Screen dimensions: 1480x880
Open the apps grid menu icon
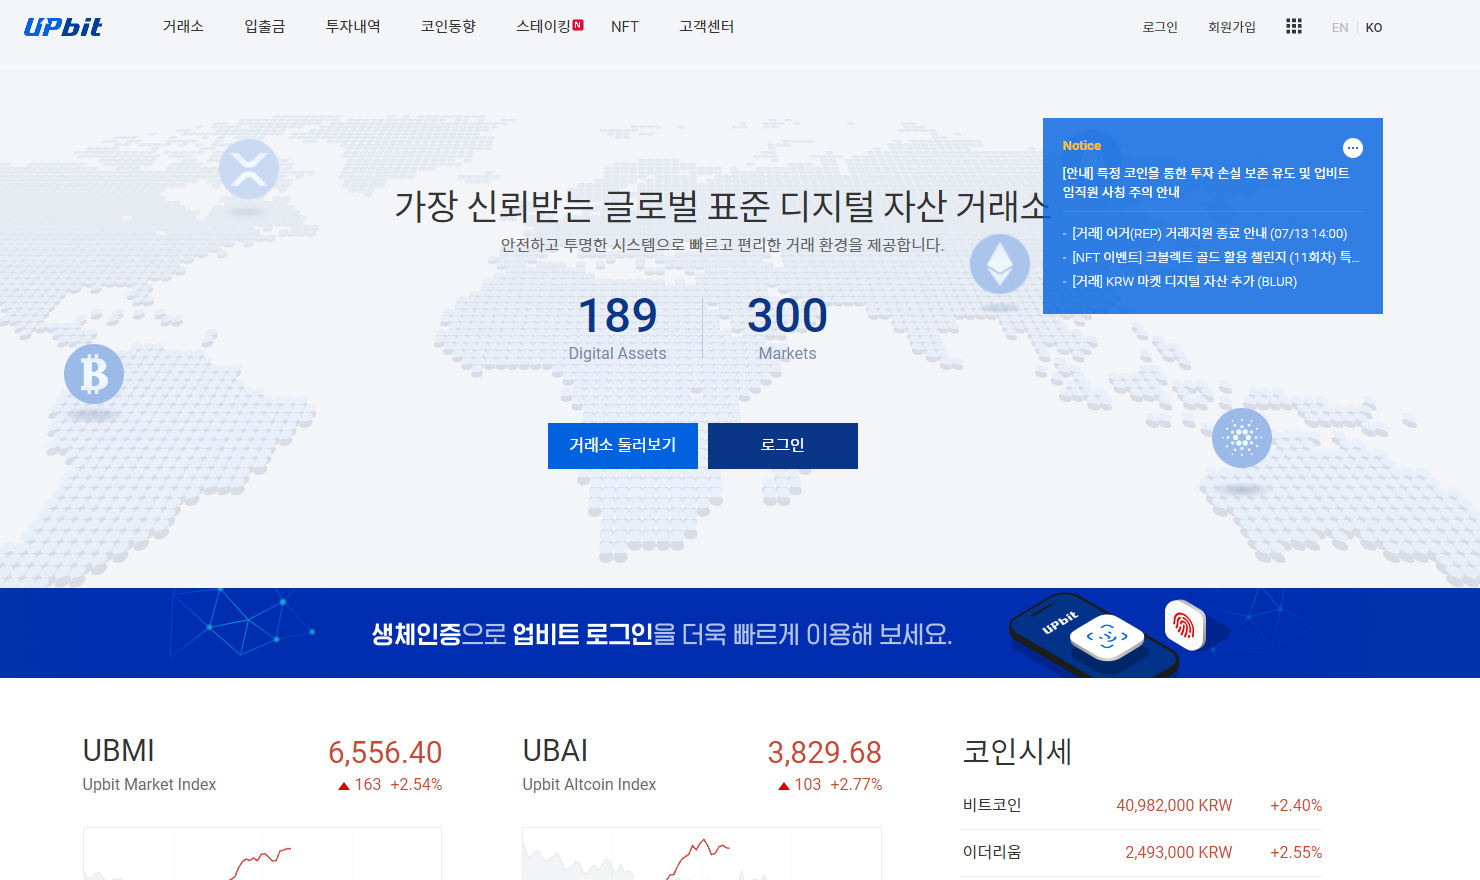coord(1294,26)
